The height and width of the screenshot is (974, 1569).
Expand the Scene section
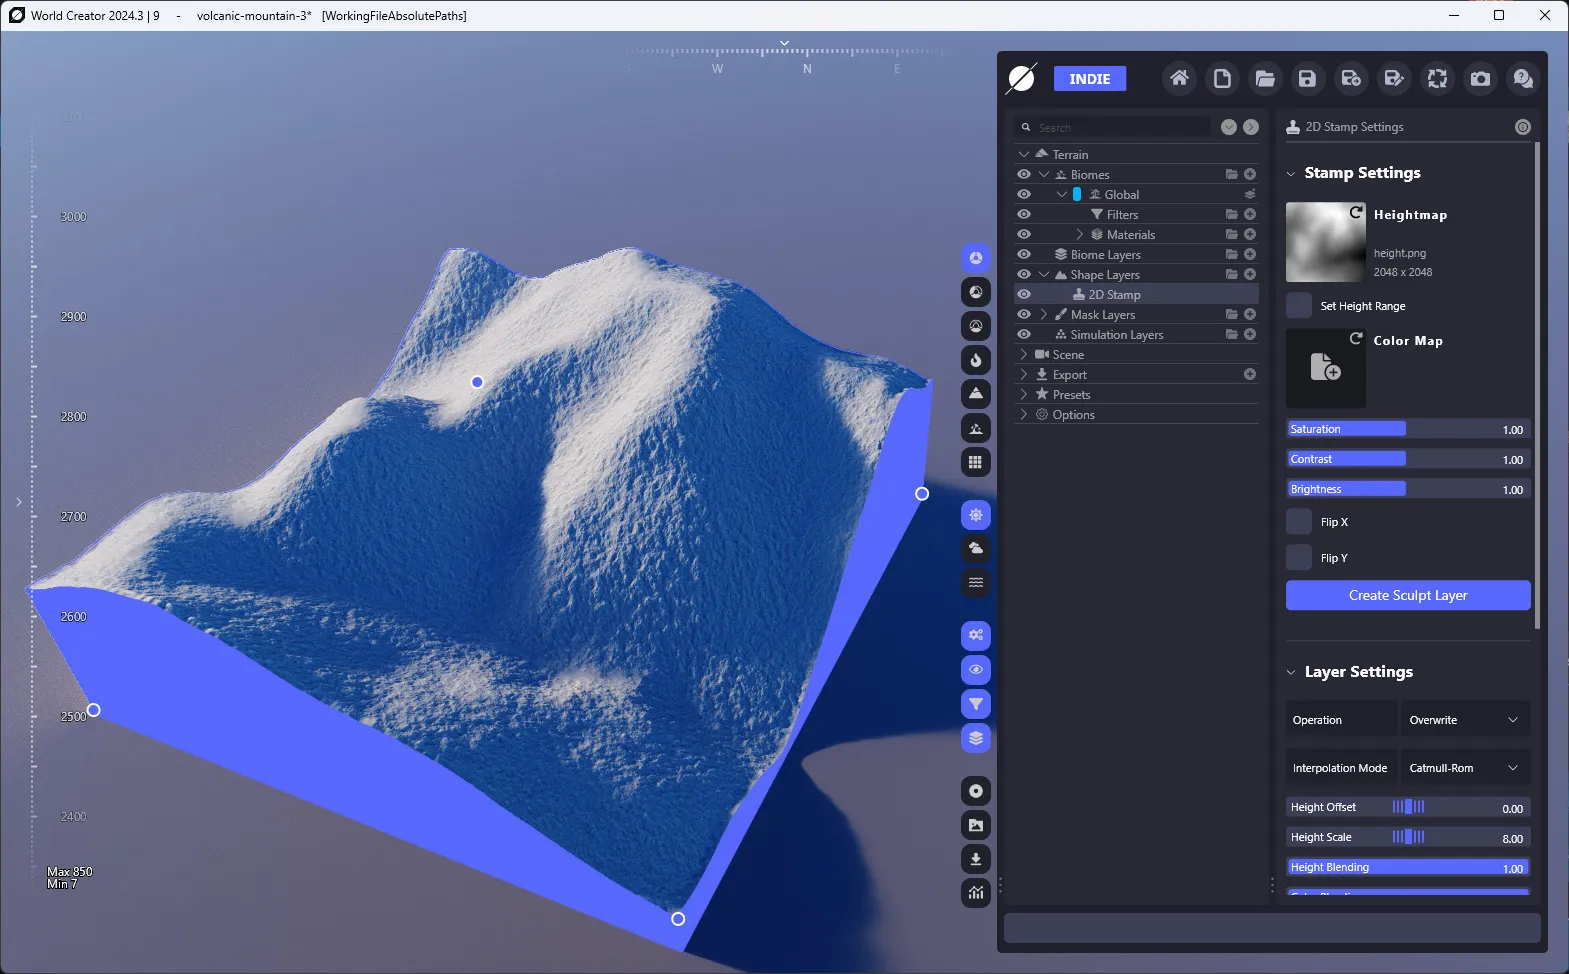1024,354
